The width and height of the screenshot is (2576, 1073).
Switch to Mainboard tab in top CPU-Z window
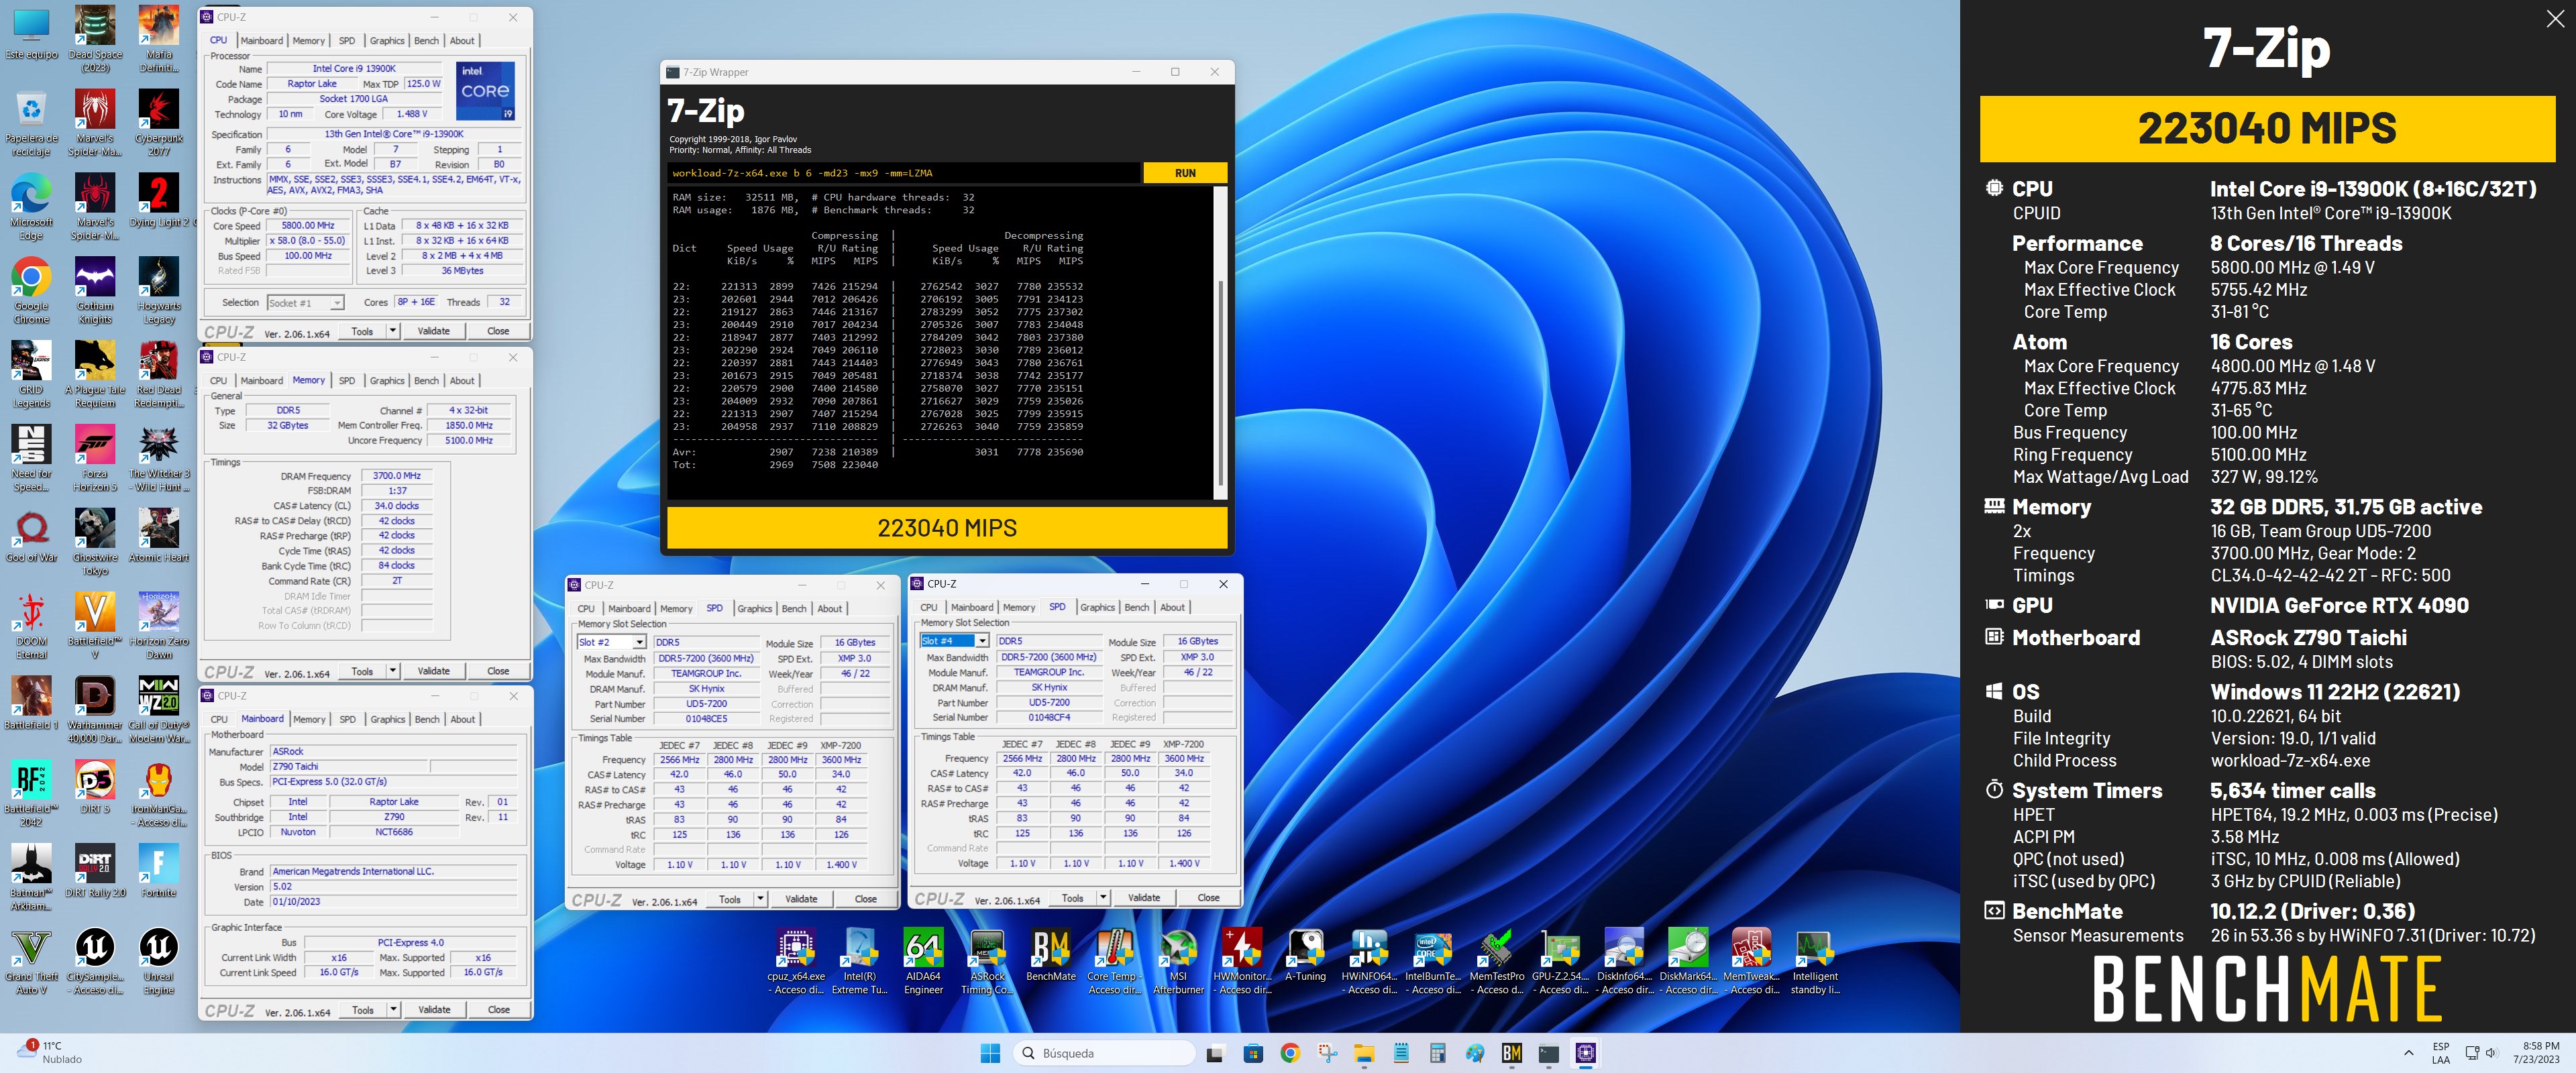pyautogui.click(x=261, y=41)
